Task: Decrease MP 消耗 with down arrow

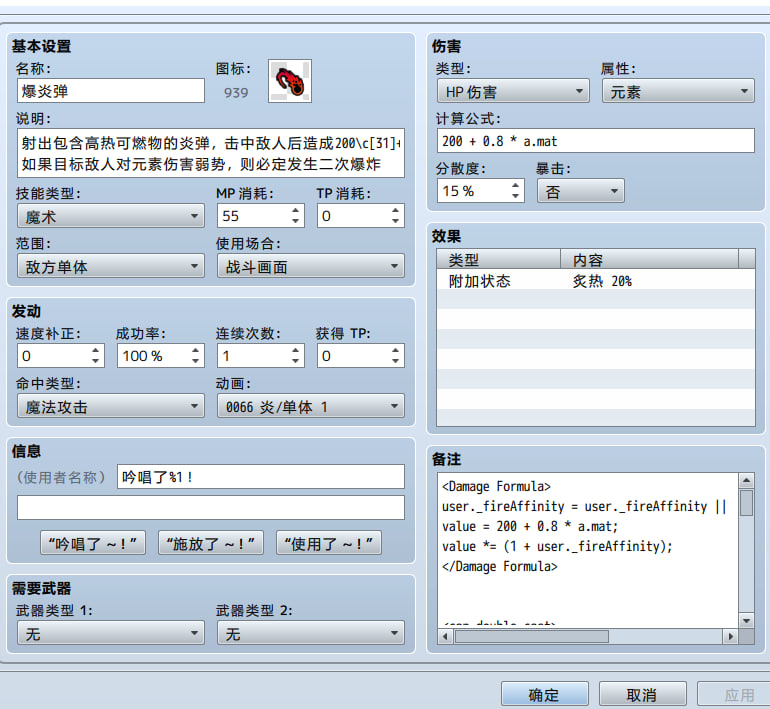Action: [x=296, y=221]
